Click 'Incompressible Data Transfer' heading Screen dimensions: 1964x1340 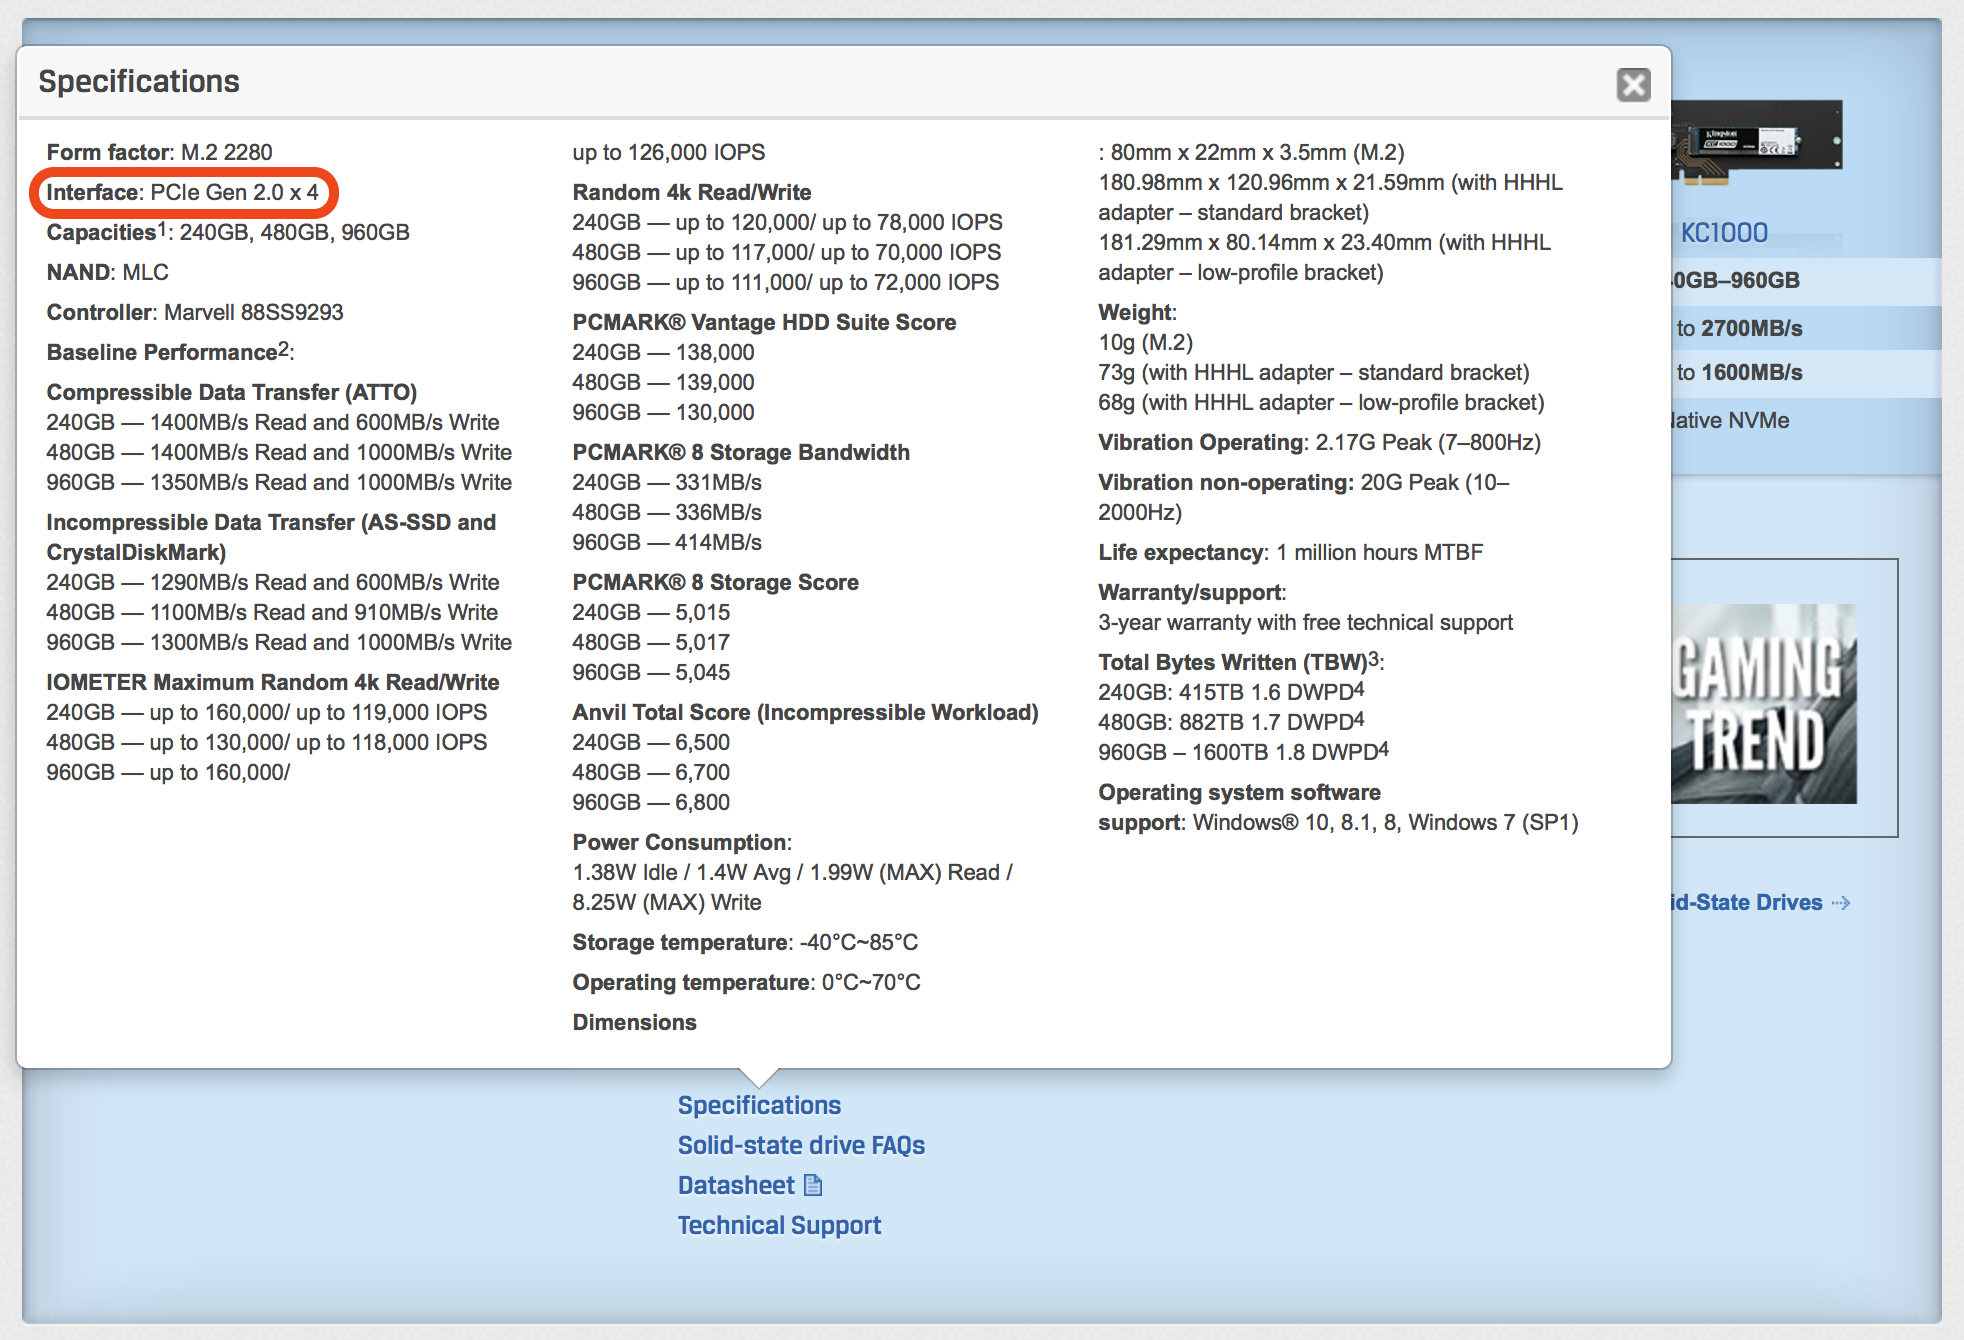point(271,537)
